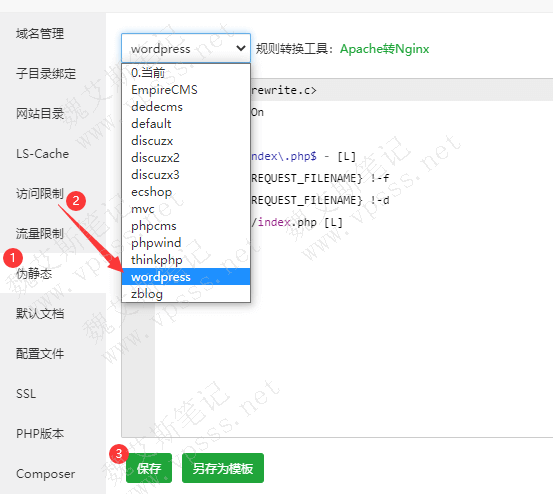This screenshot has width=553, height=494.
Task: Choose phpcms from the dropdown
Action: point(186,226)
